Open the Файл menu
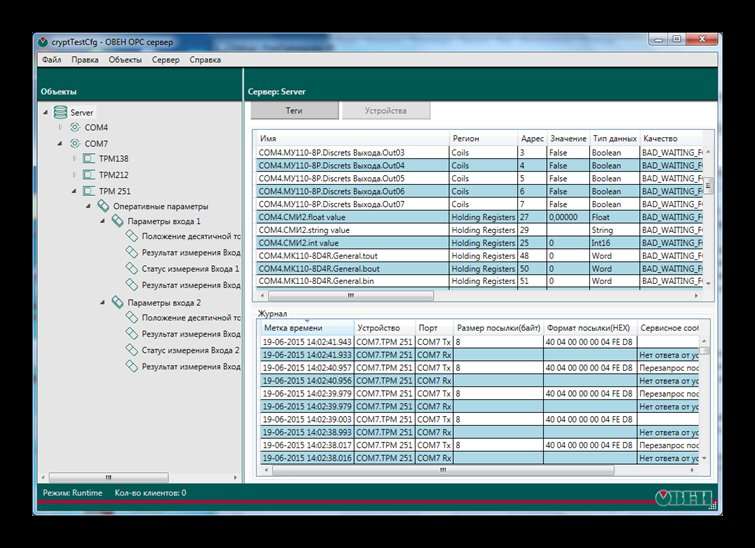Screen dimensions: 755x548 pos(52,60)
